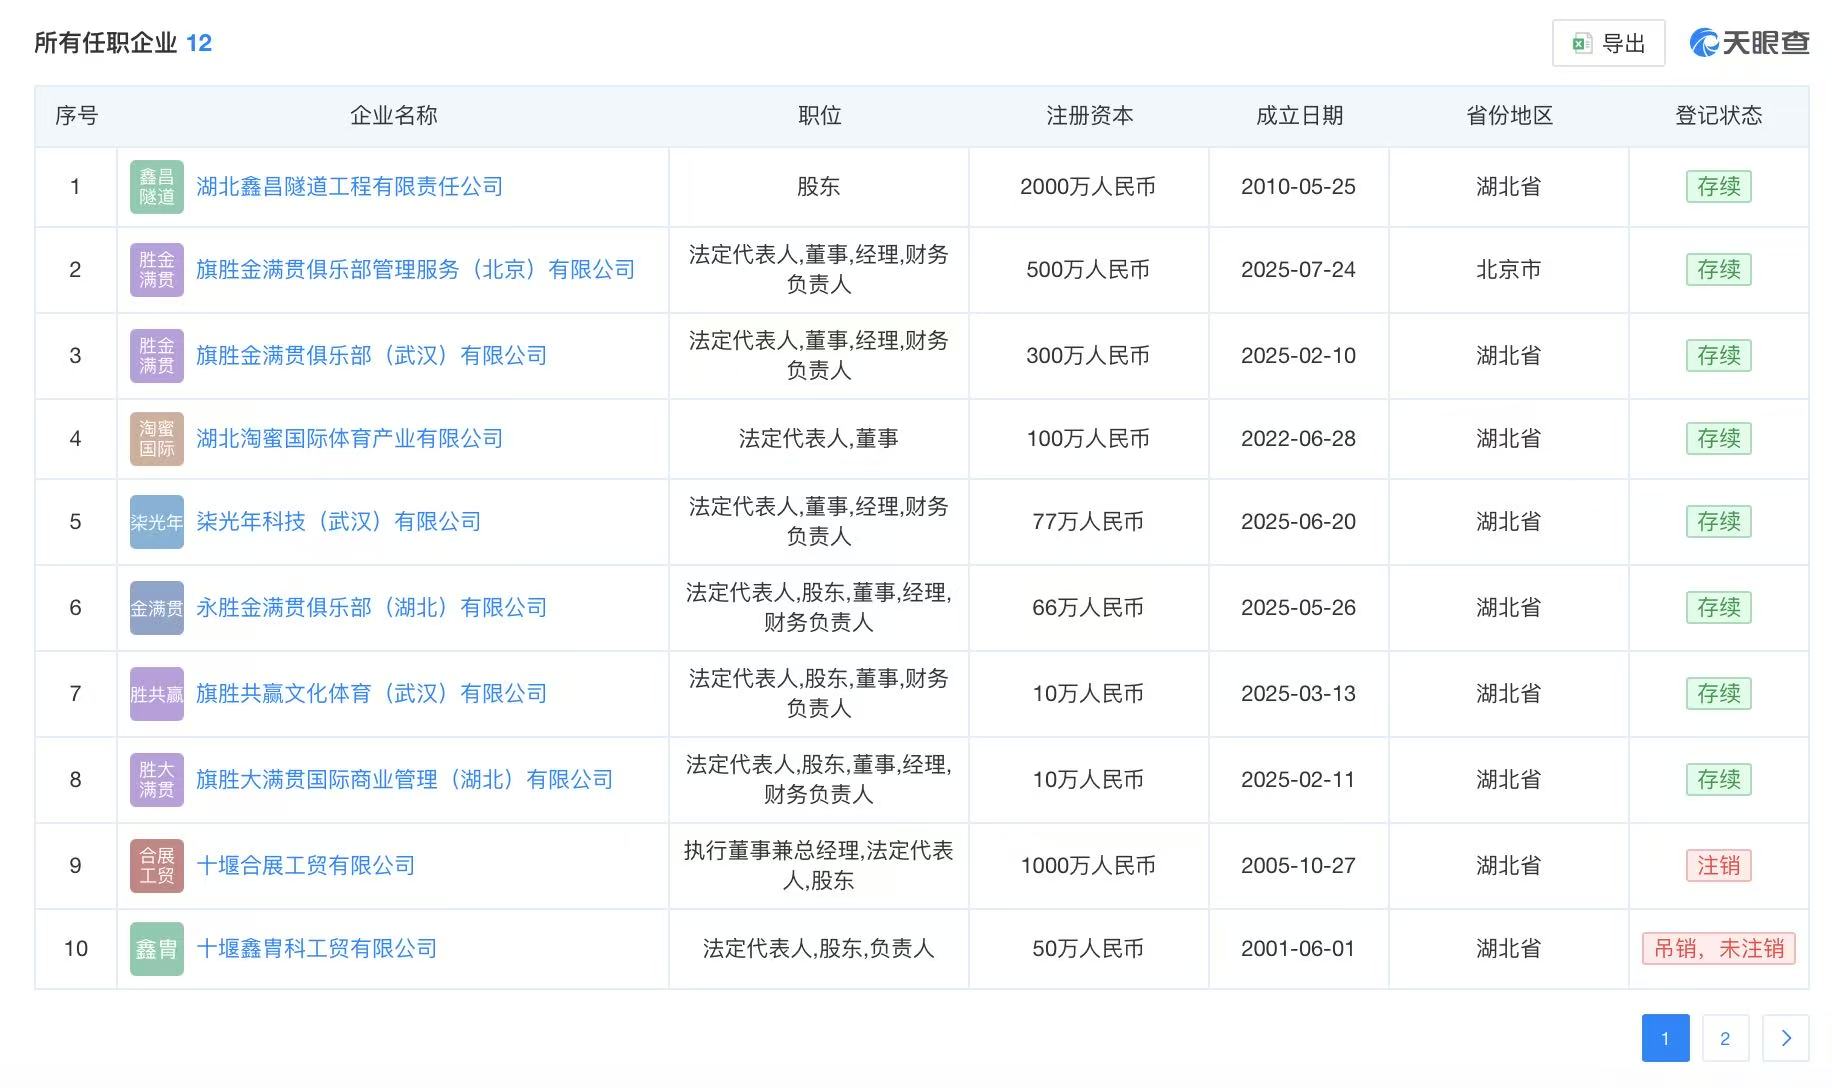1832x1088 pixels.
Task: Click the 注册资本 column header
Action: point(1089,116)
